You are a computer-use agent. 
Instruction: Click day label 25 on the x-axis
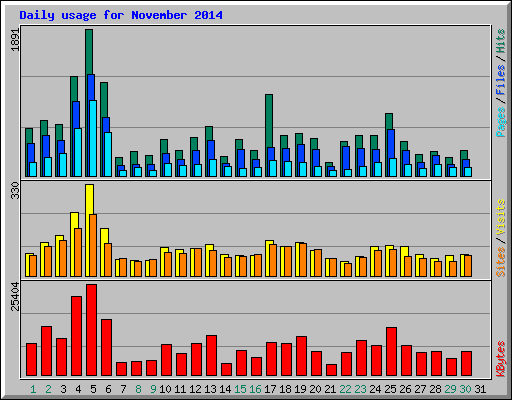pyautogui.click(x=390, y=389)
